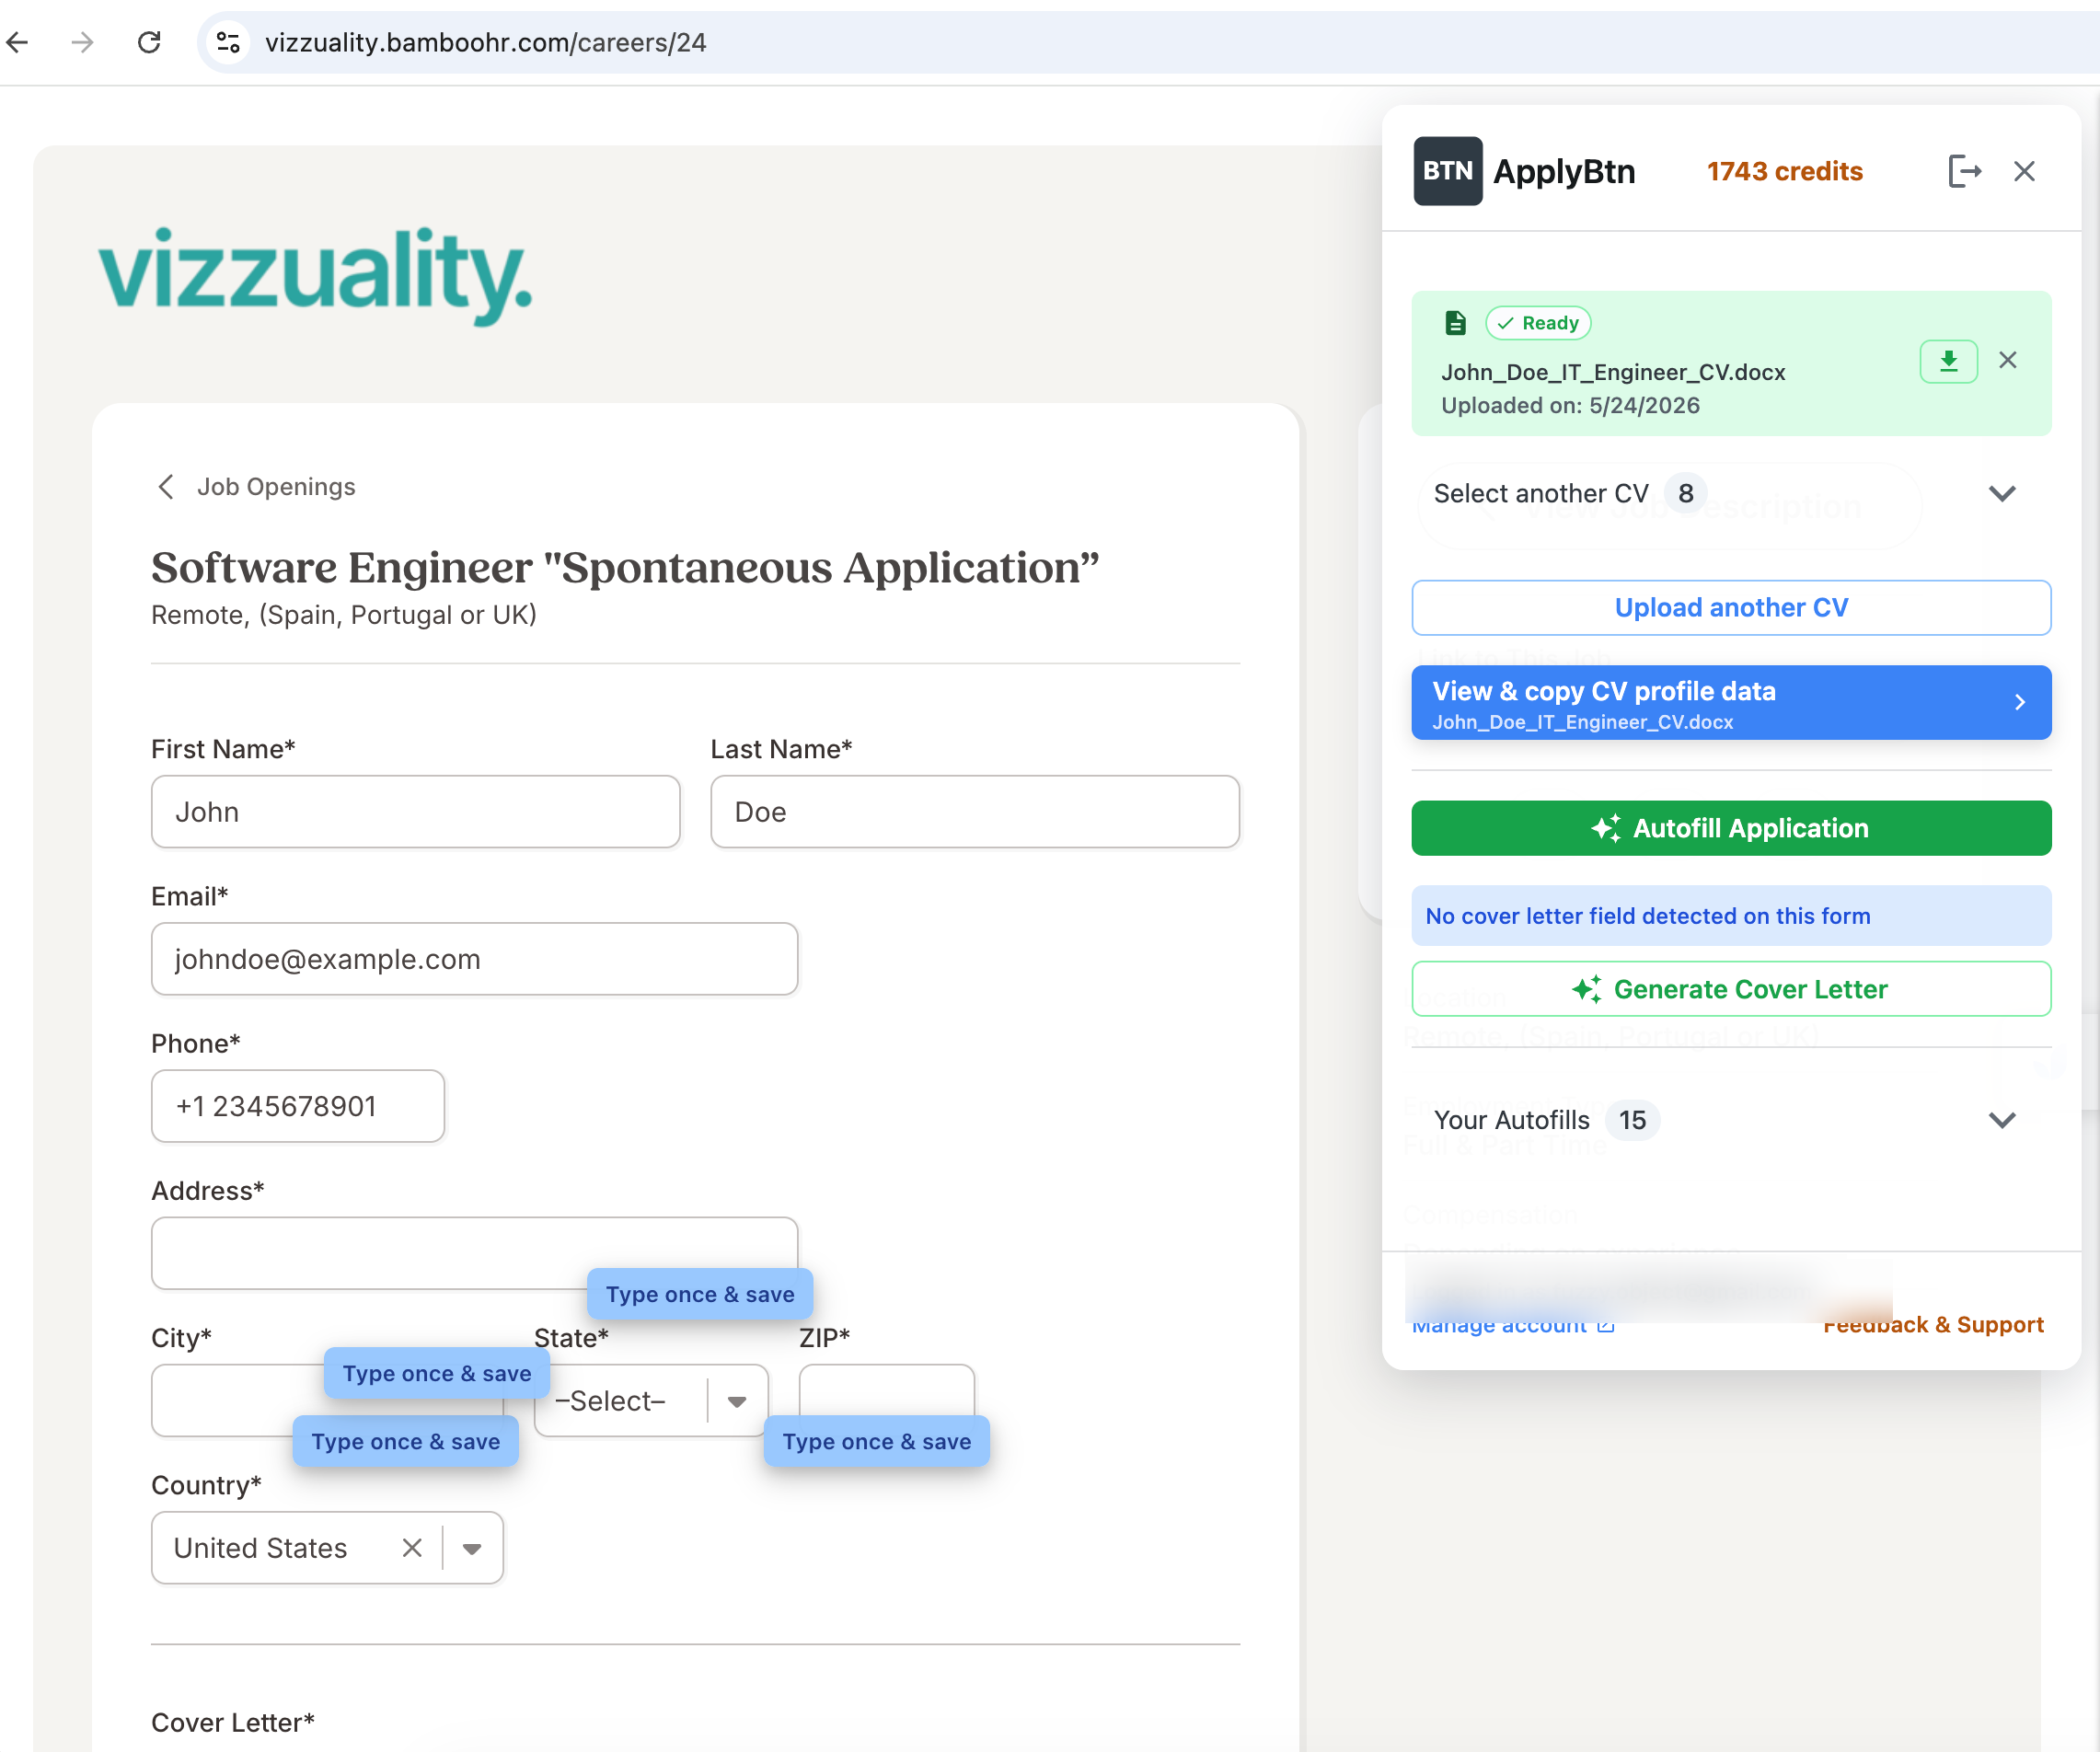The width and height of the screenshot is (2100, 1752).
Task: Click the 1743 credits label
Action: click(x=1784, y=171)
